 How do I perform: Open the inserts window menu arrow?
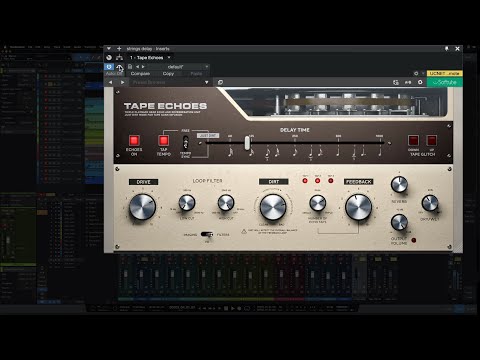[109, 49]
